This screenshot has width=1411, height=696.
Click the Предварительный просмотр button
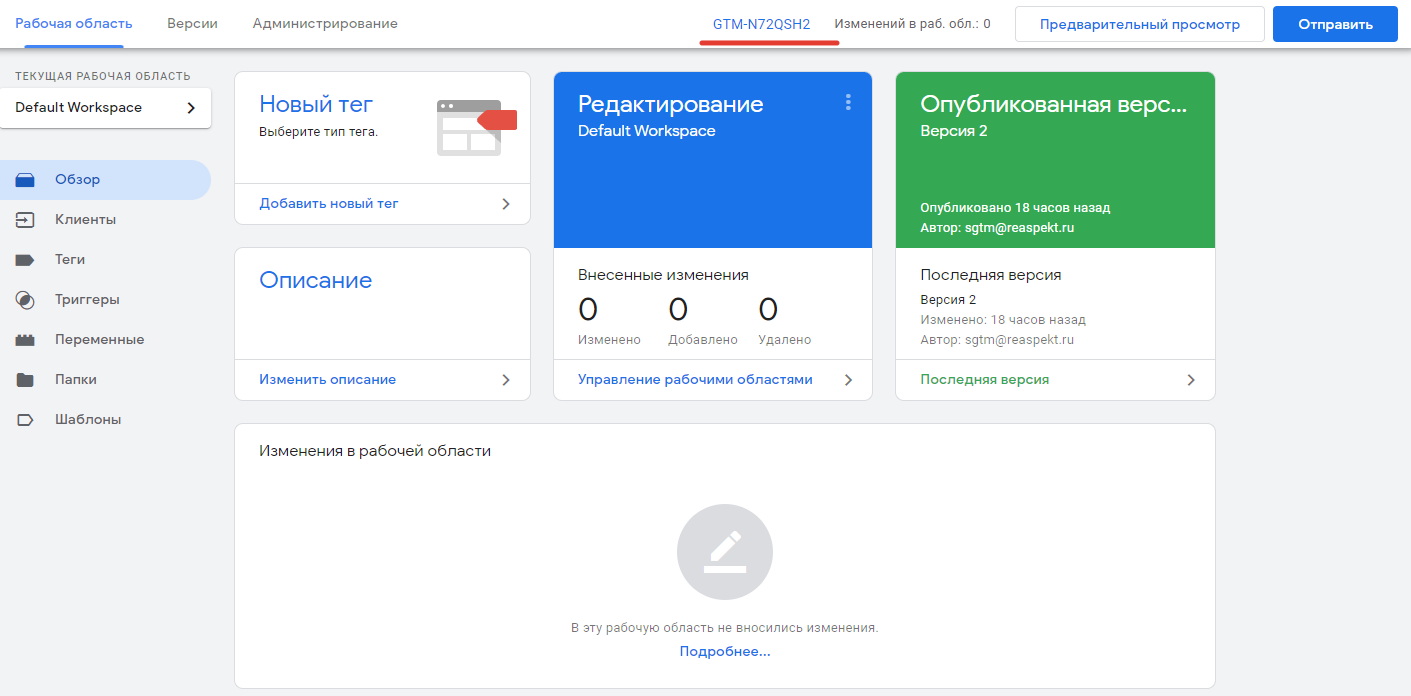pyautogui.click(x=1139, y=24)
